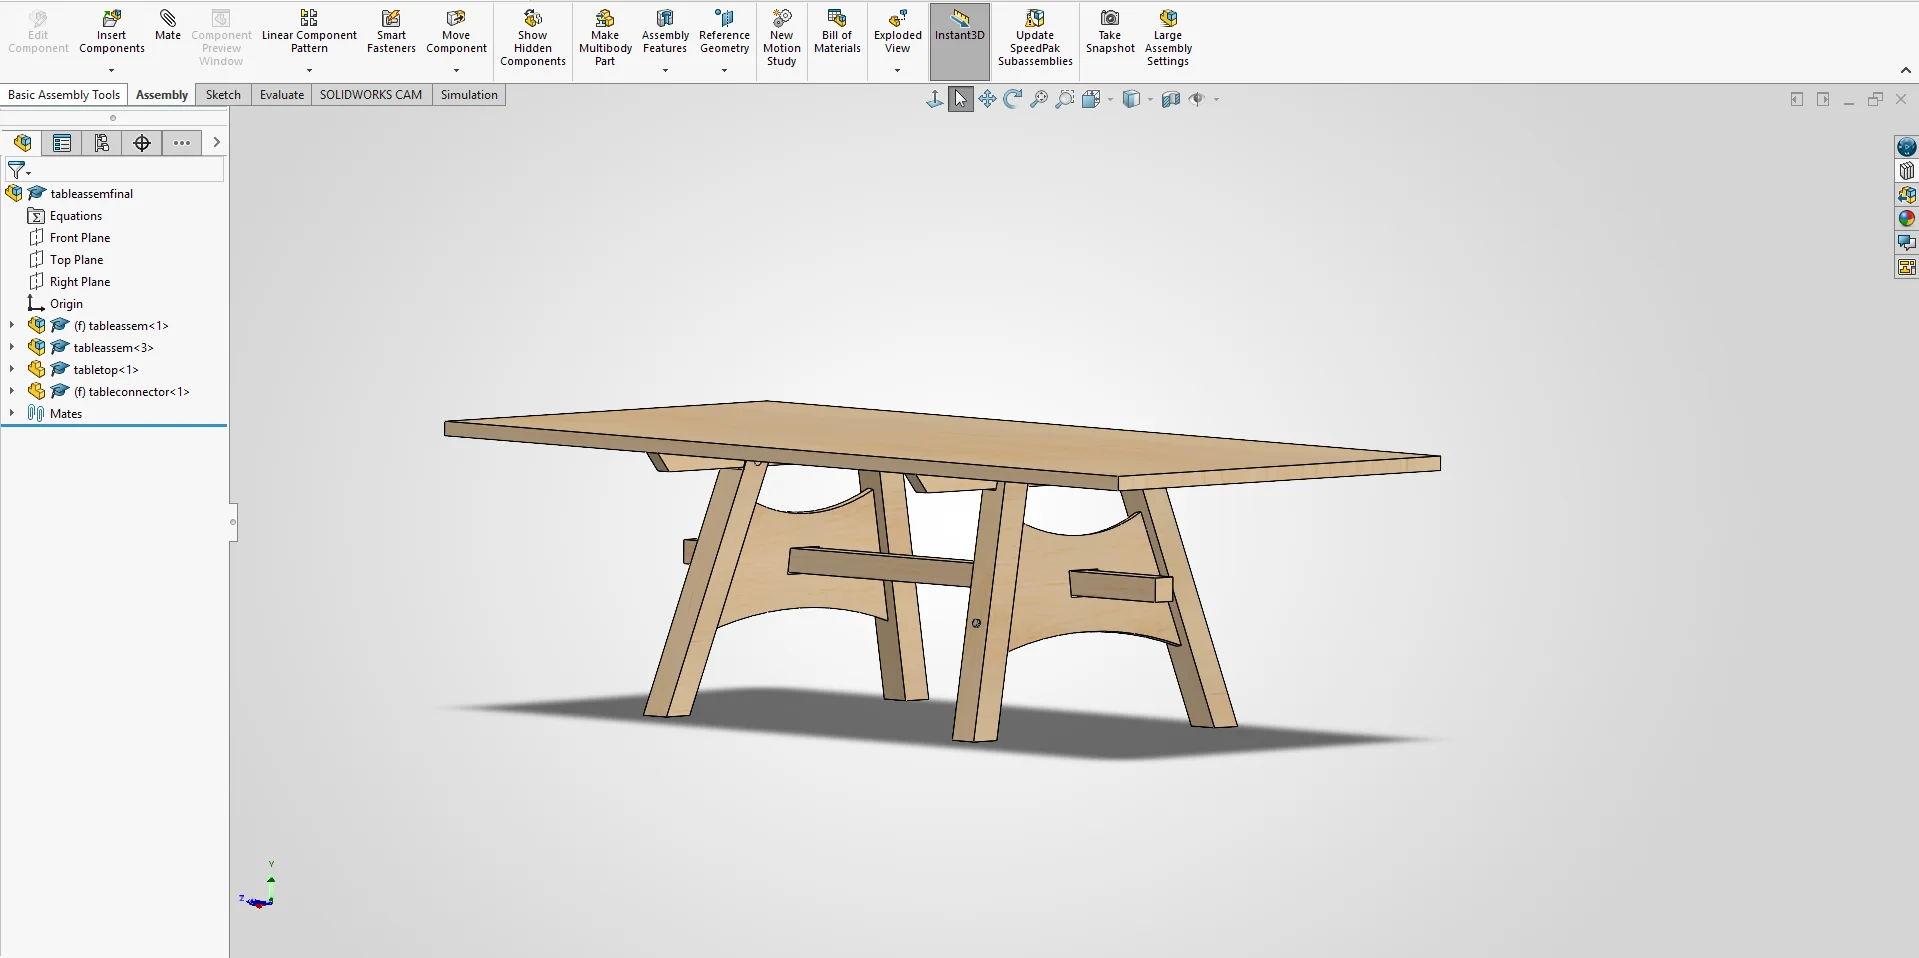
Task: Open Exploded View dropdown arrow
Action: [x=897, y=70]
